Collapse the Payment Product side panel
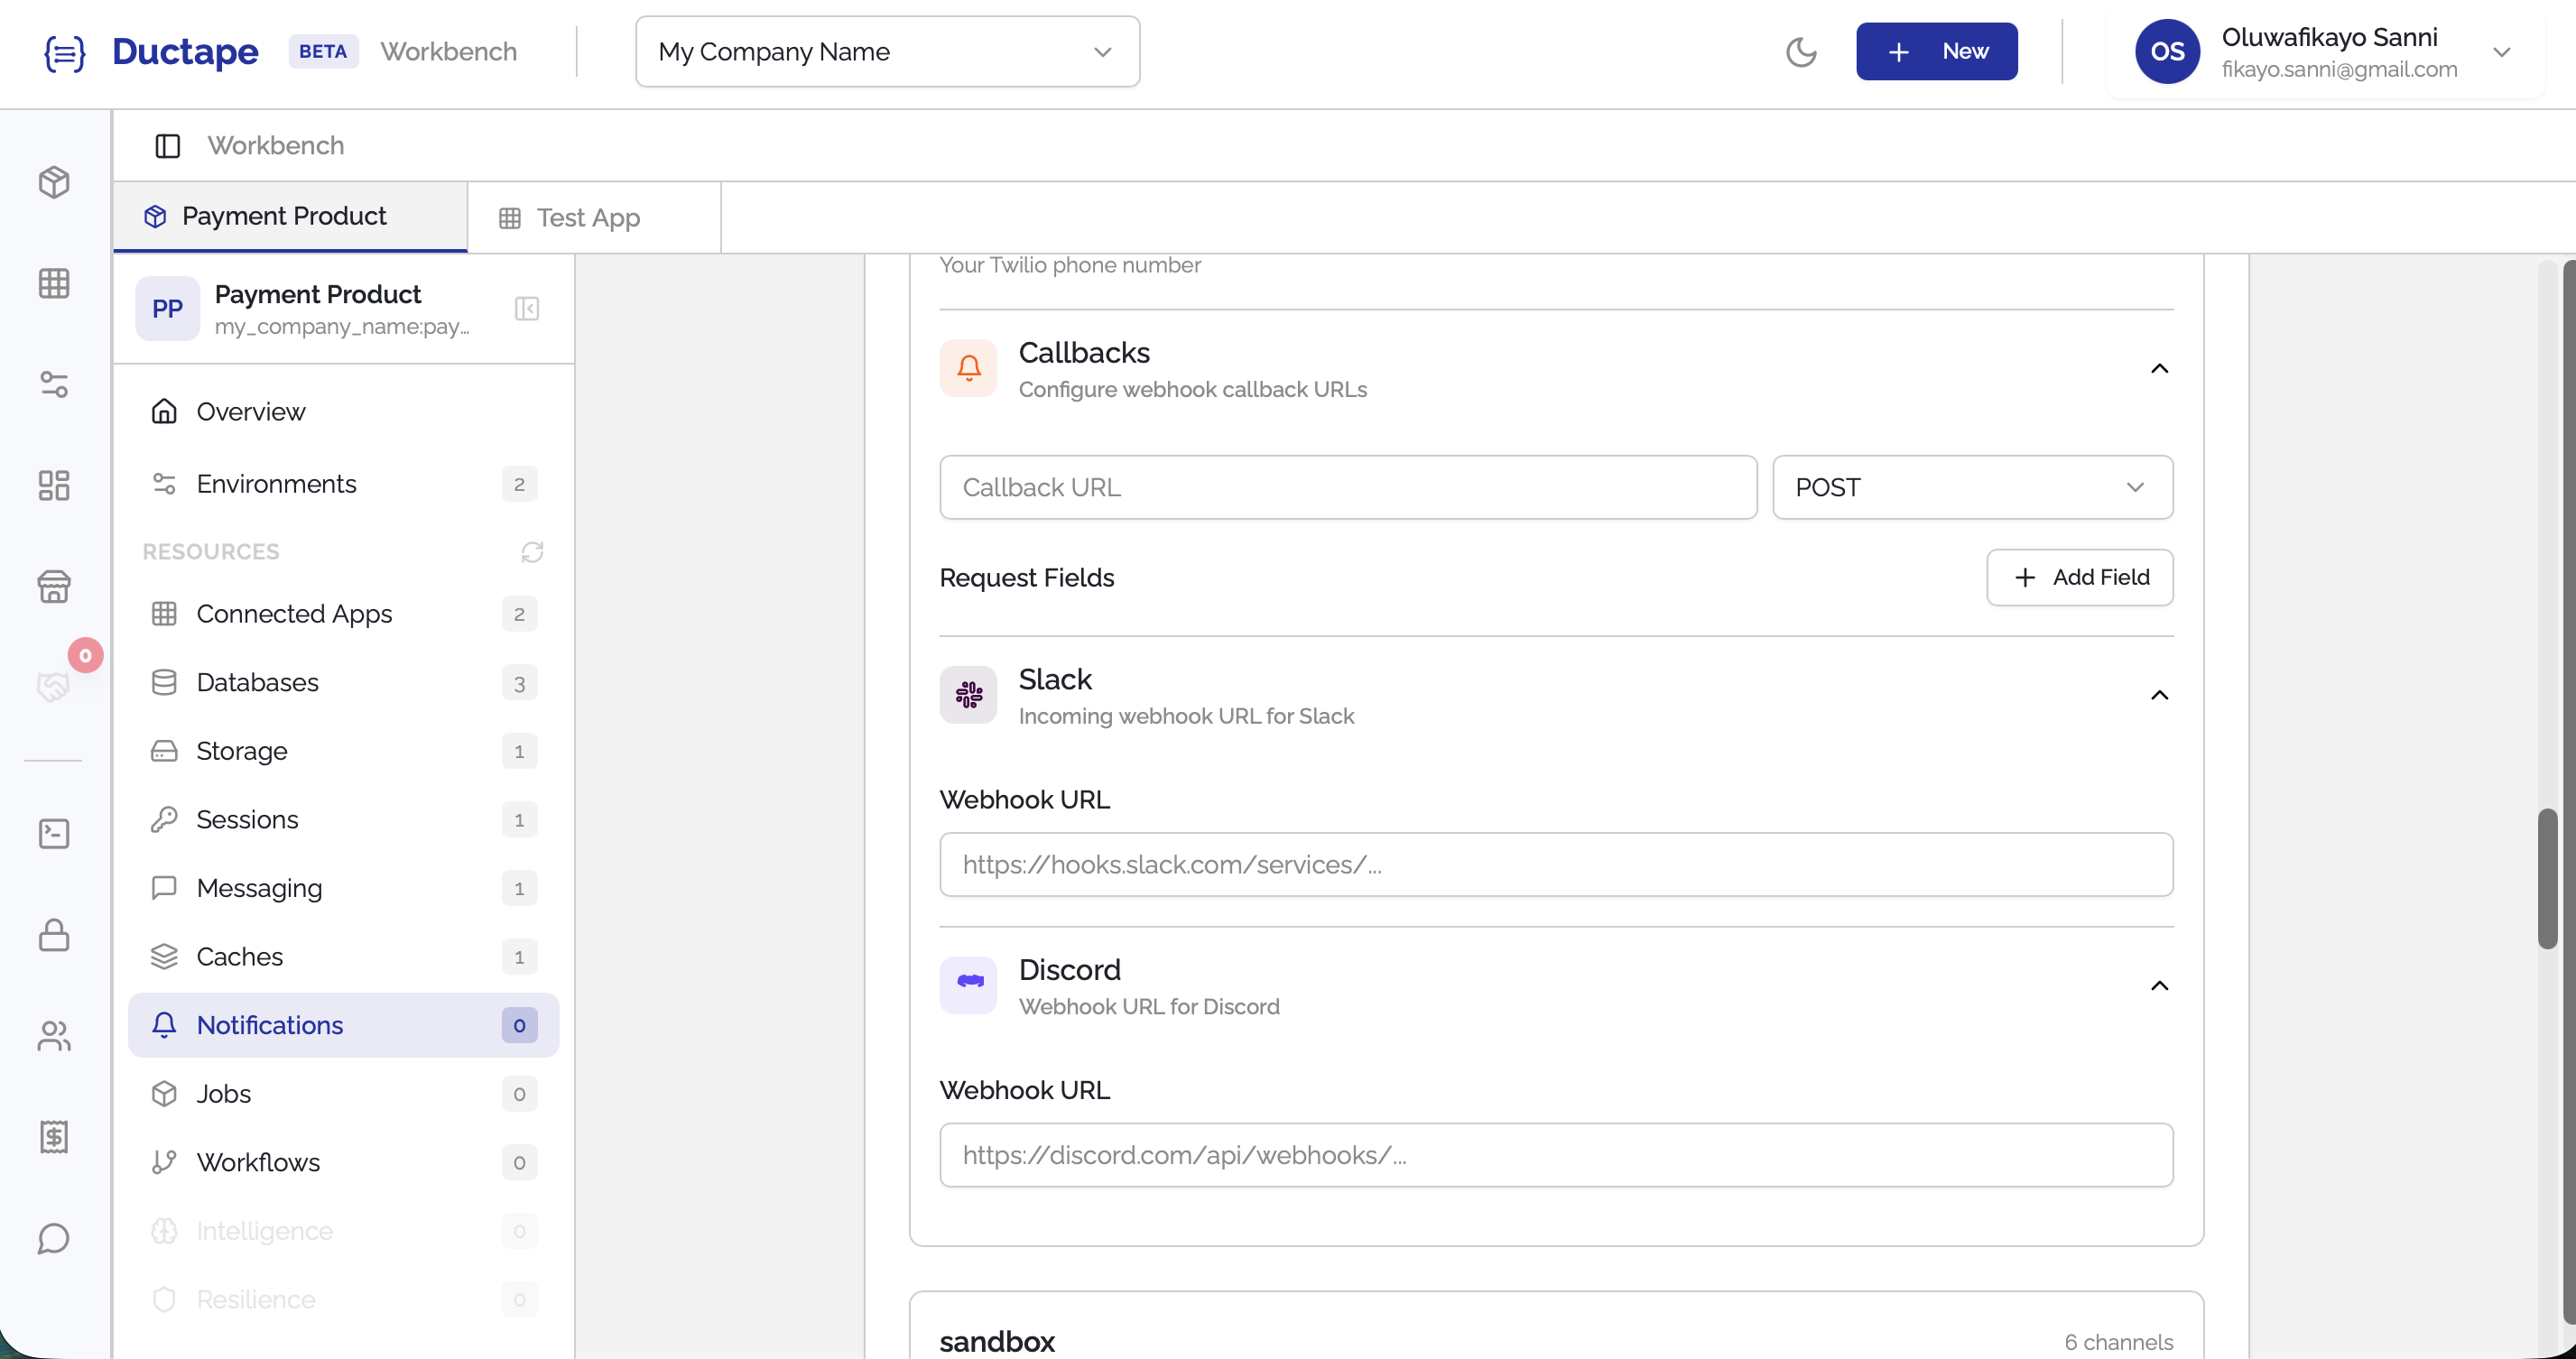 tap(527, 308)
